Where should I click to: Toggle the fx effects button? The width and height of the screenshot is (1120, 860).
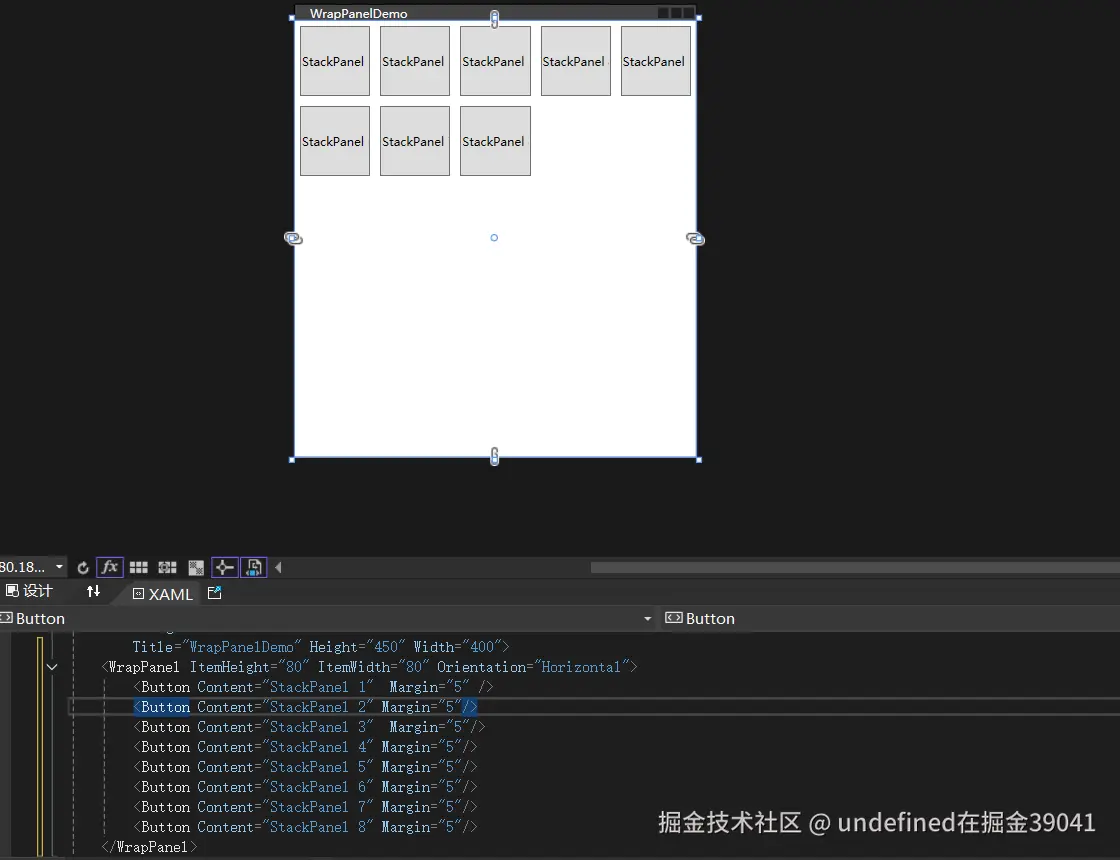109,567
